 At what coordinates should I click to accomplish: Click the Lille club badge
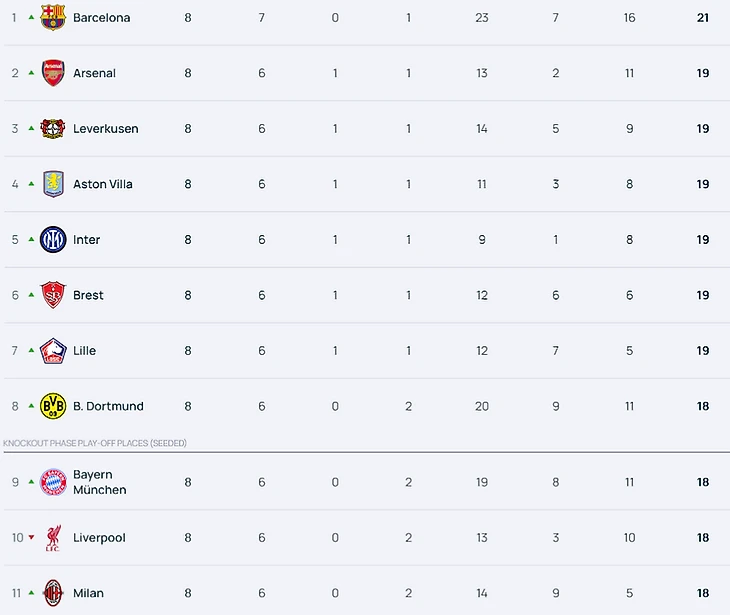(x=53, y=351)
